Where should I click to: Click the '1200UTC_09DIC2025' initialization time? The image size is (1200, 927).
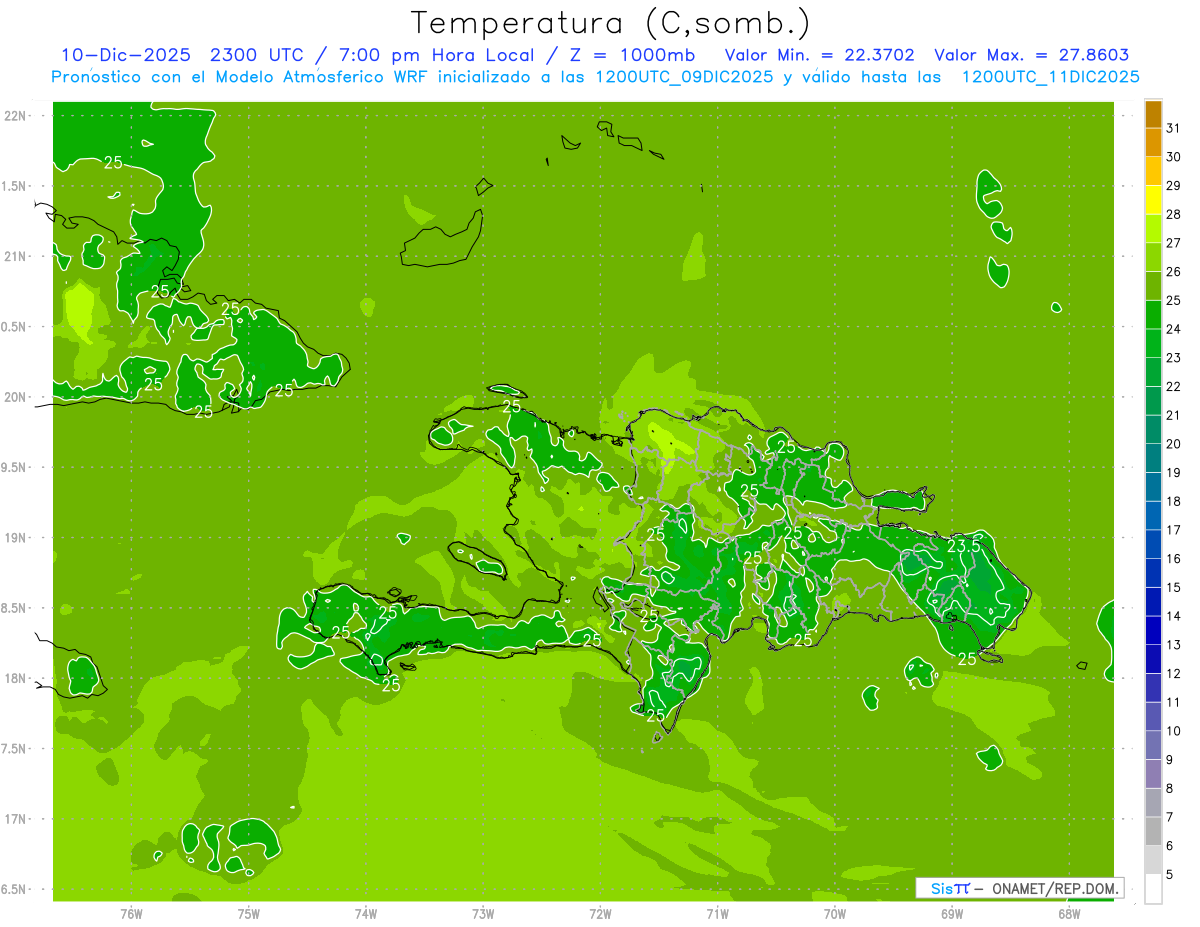tap(684, 77)
